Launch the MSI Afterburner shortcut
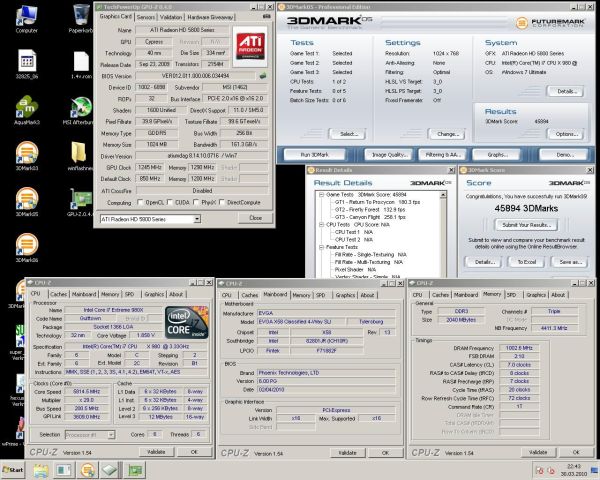This screenshot has width=600, height=480. pos(78,110)
